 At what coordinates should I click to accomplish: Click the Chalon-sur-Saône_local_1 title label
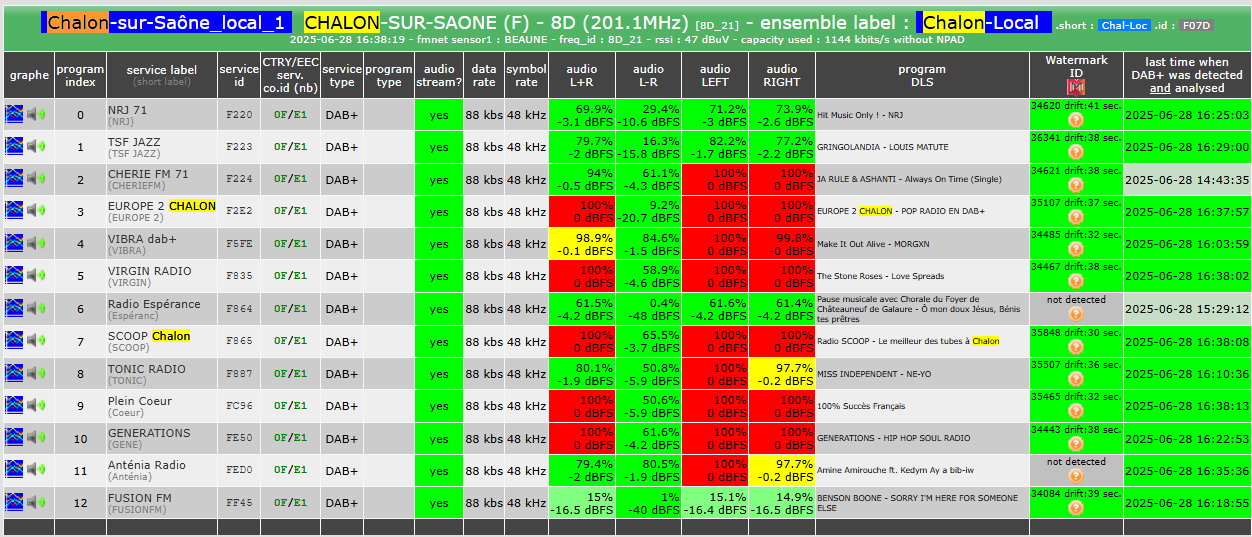(x=166, y=22)
